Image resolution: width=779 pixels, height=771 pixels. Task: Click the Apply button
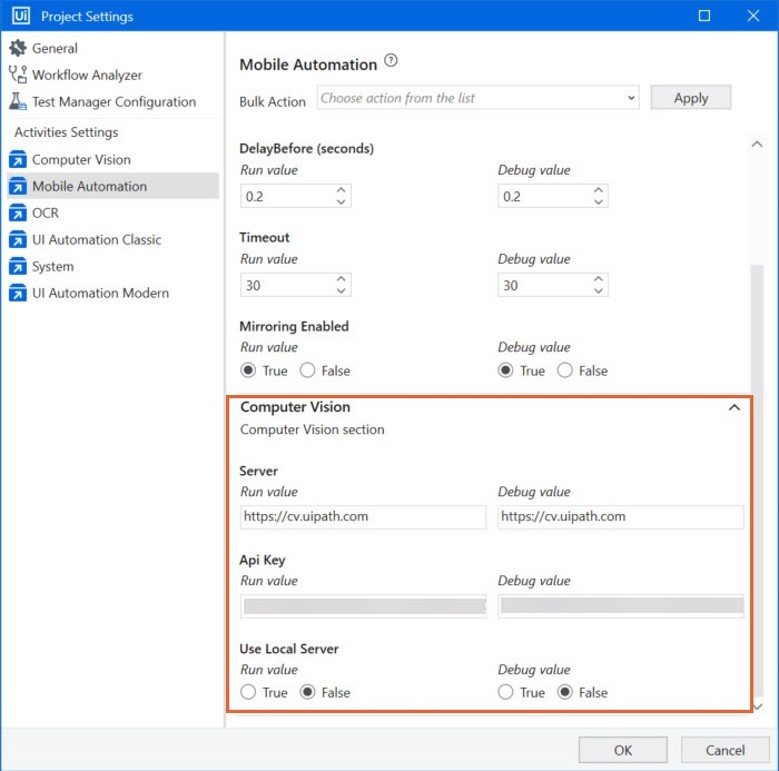pos(691,97)
